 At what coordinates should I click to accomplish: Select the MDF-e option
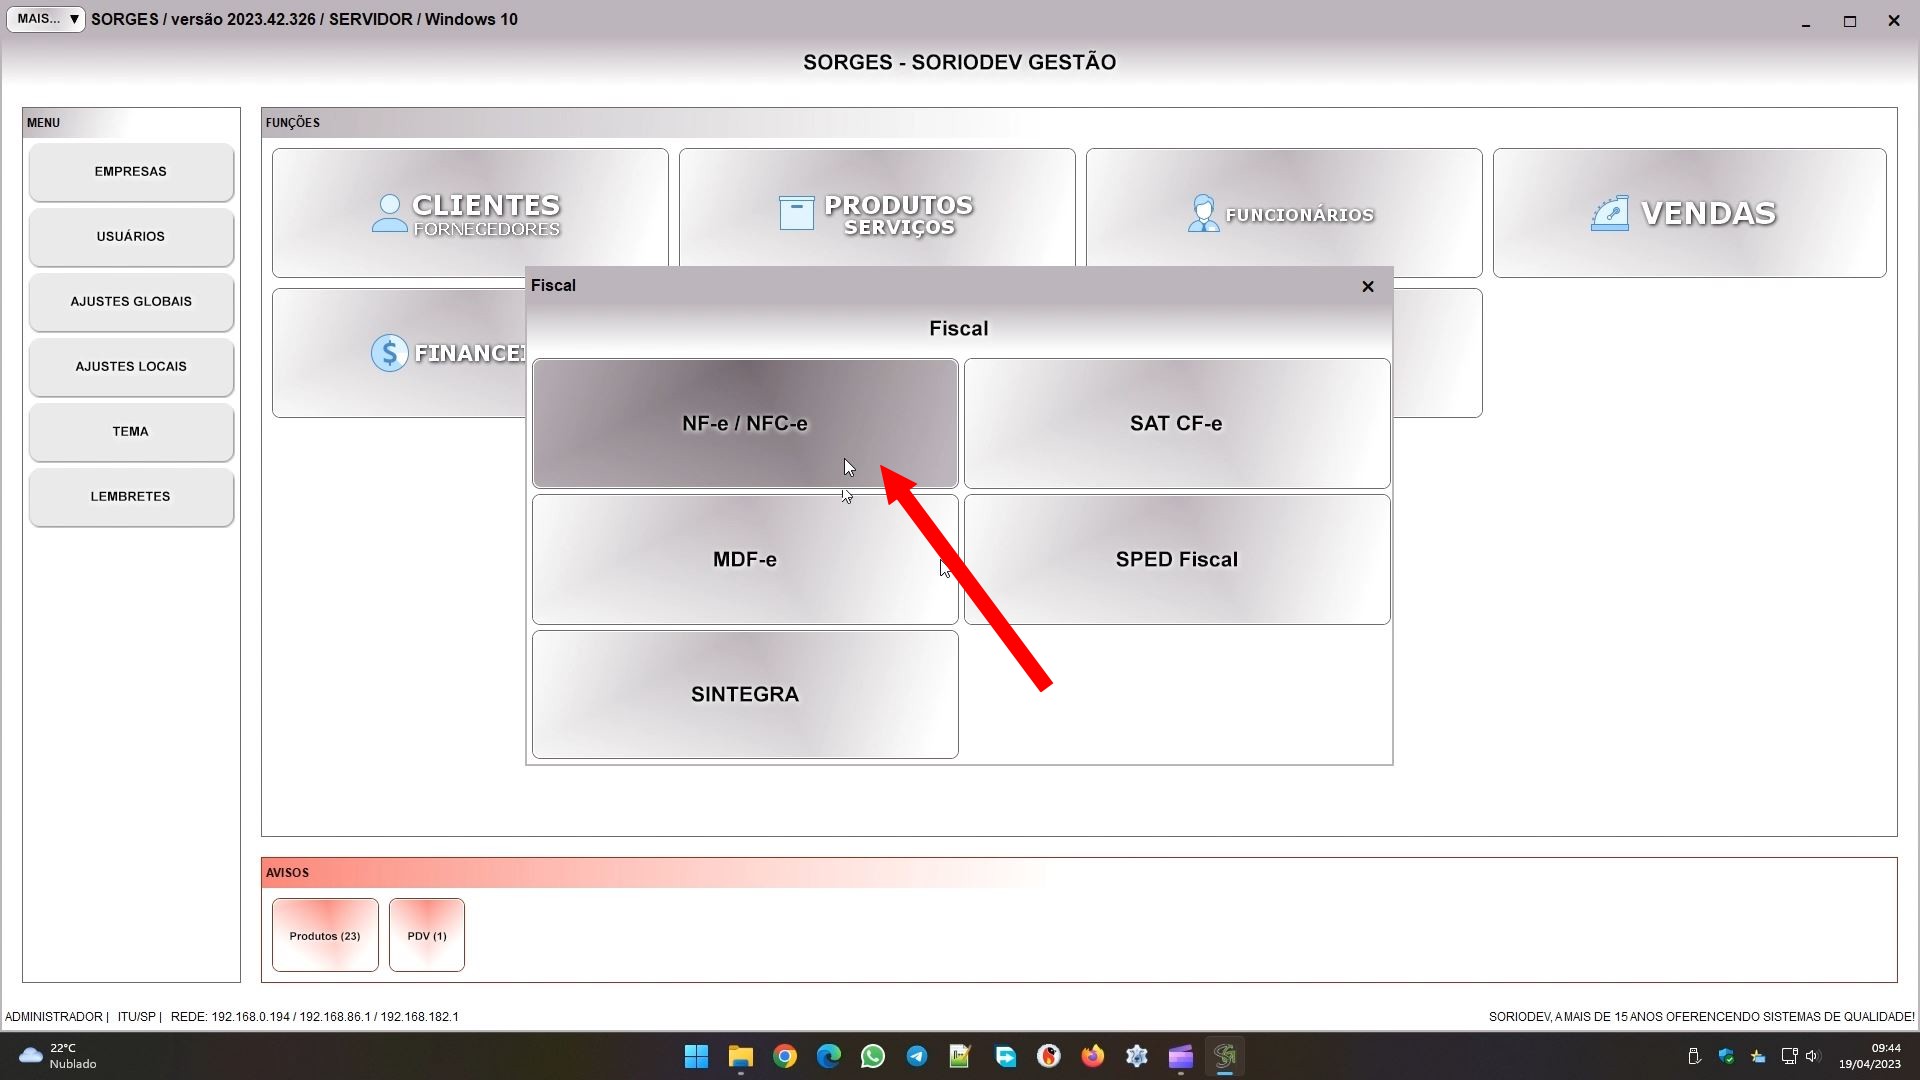(x=744, y=559)
